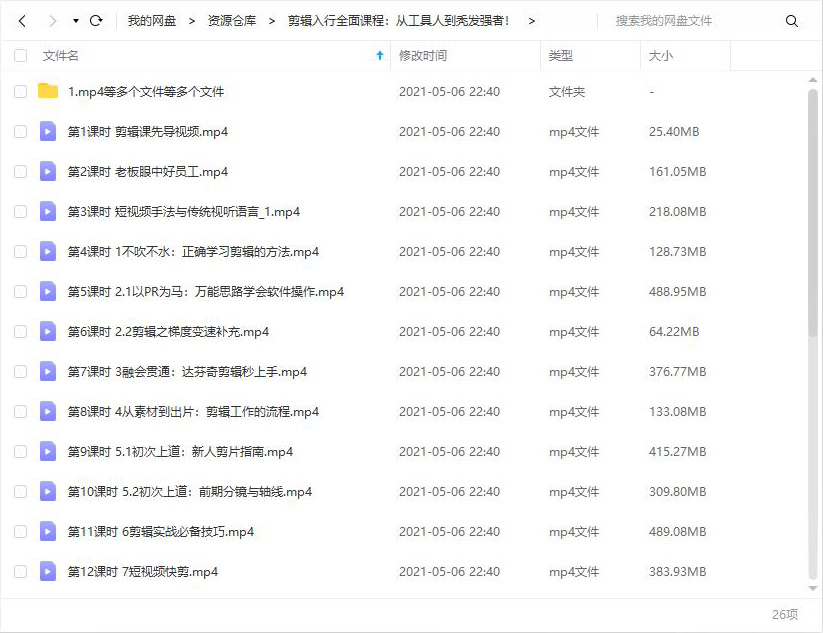This screenshot has height=633, width=823.
Task: Select 第9课时 5.1初次上道 file name
Action: coord(180,452)
